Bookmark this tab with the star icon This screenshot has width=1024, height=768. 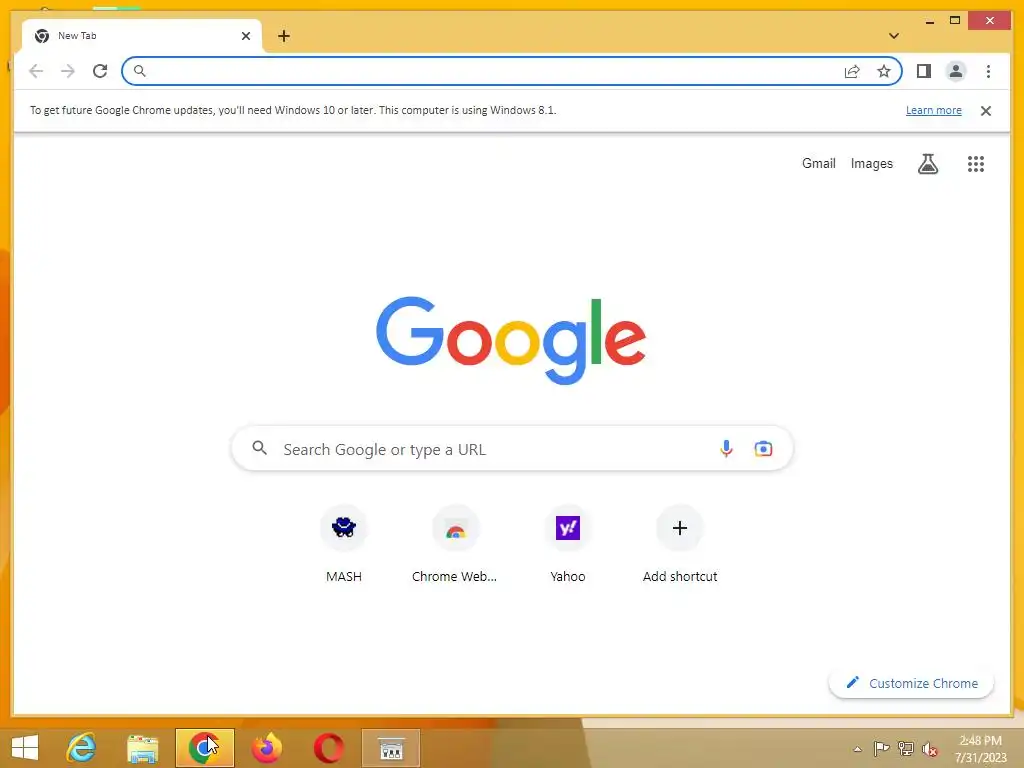pos(884,71)
